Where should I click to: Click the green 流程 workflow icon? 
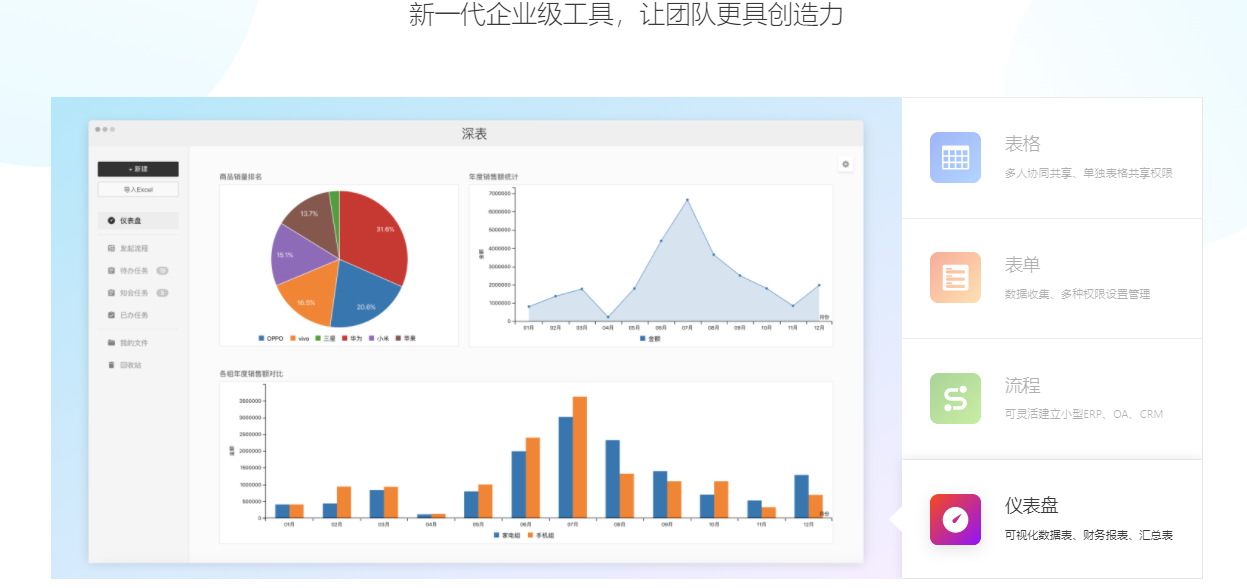click(x=955, y=398)
